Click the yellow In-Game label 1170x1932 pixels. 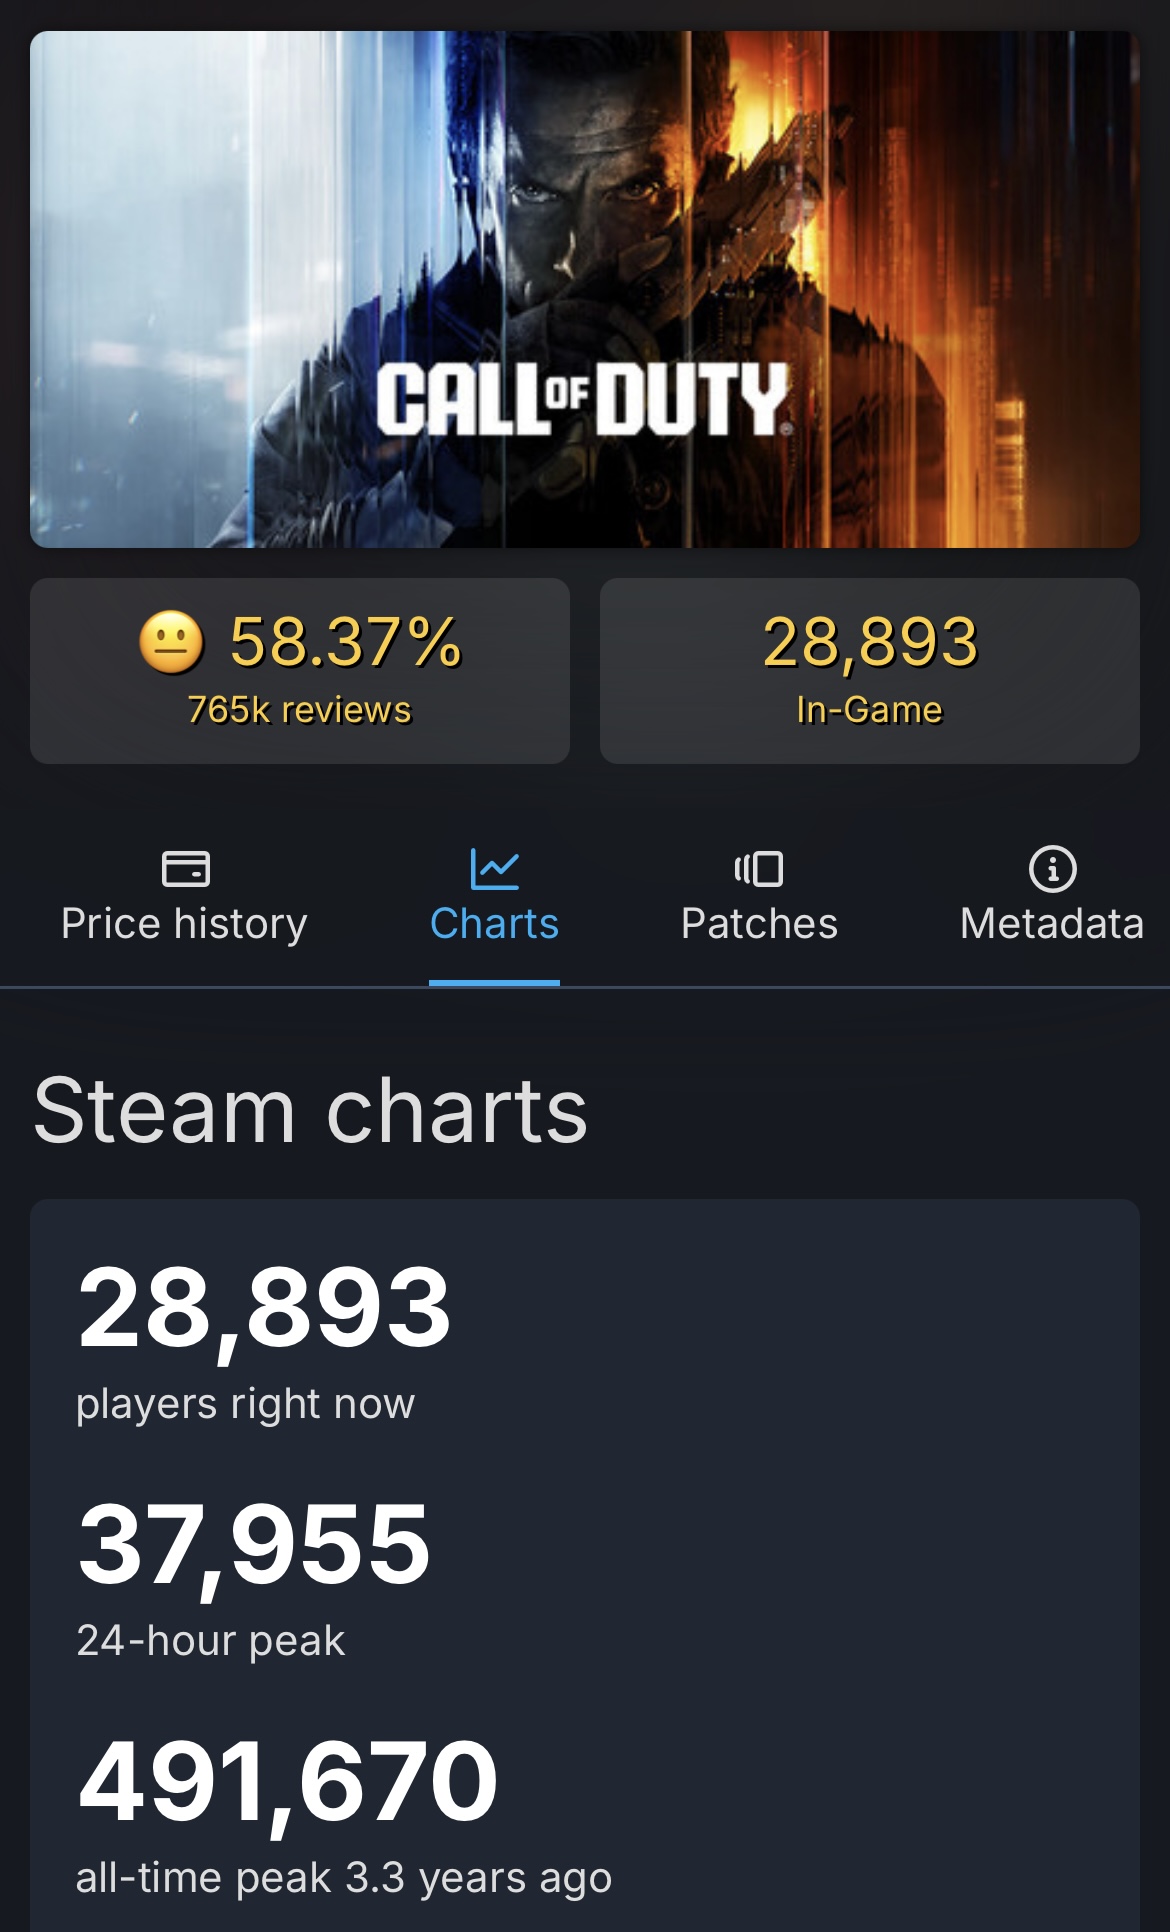point(869,710)
